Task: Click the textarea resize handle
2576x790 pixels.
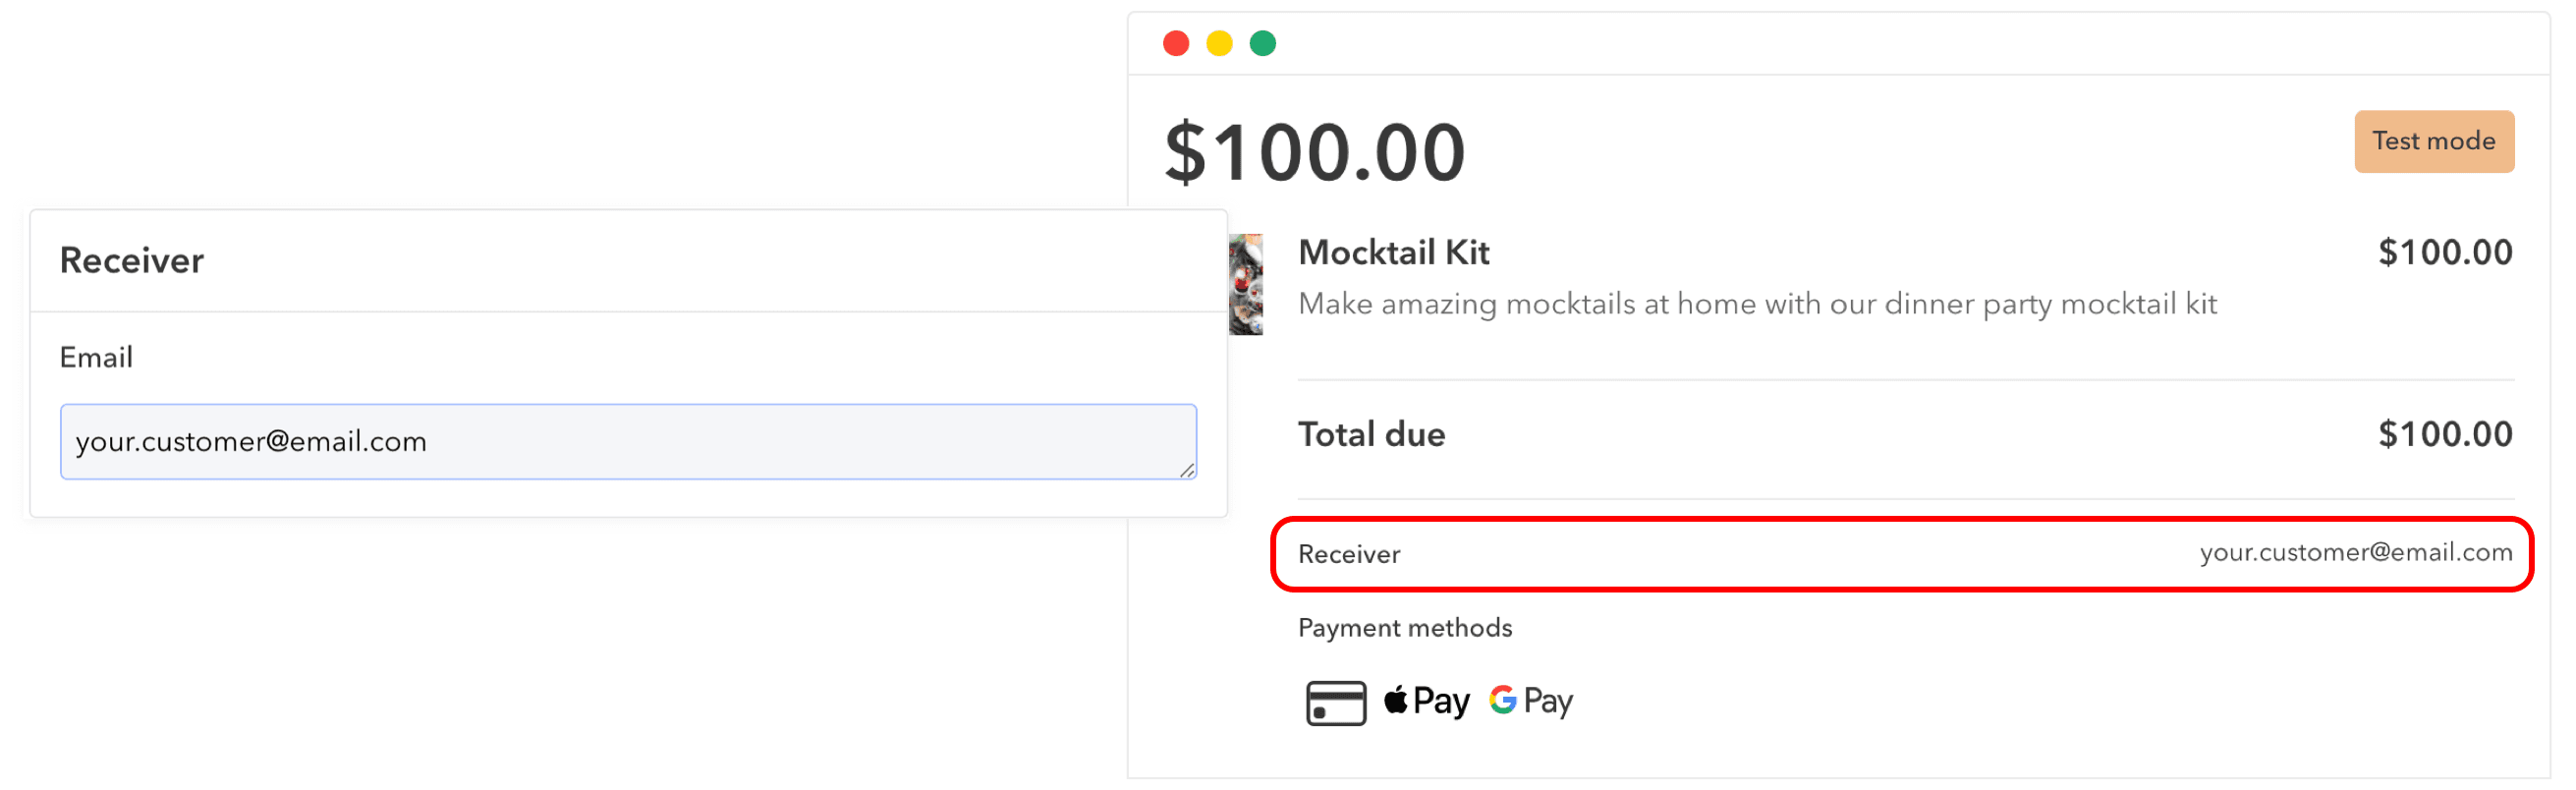Action: point(1188,470)
